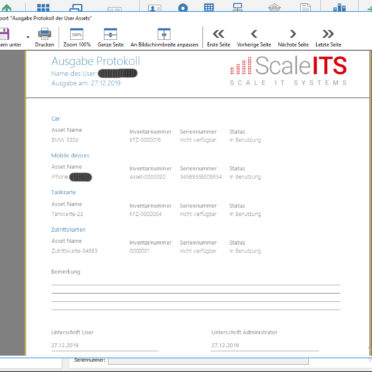Screen dimensions: 372x372
Task: Click the blue table grid icon in background ribbon
Action: tap(209, 7)
